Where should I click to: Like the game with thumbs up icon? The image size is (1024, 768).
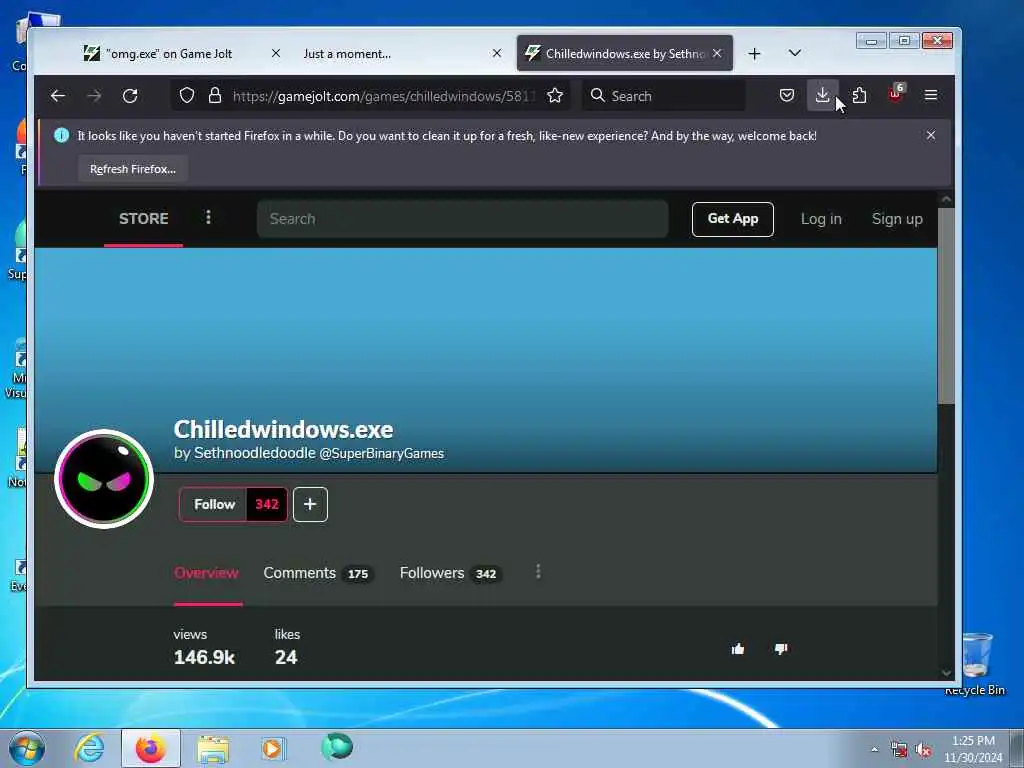(x=738, y=648)
